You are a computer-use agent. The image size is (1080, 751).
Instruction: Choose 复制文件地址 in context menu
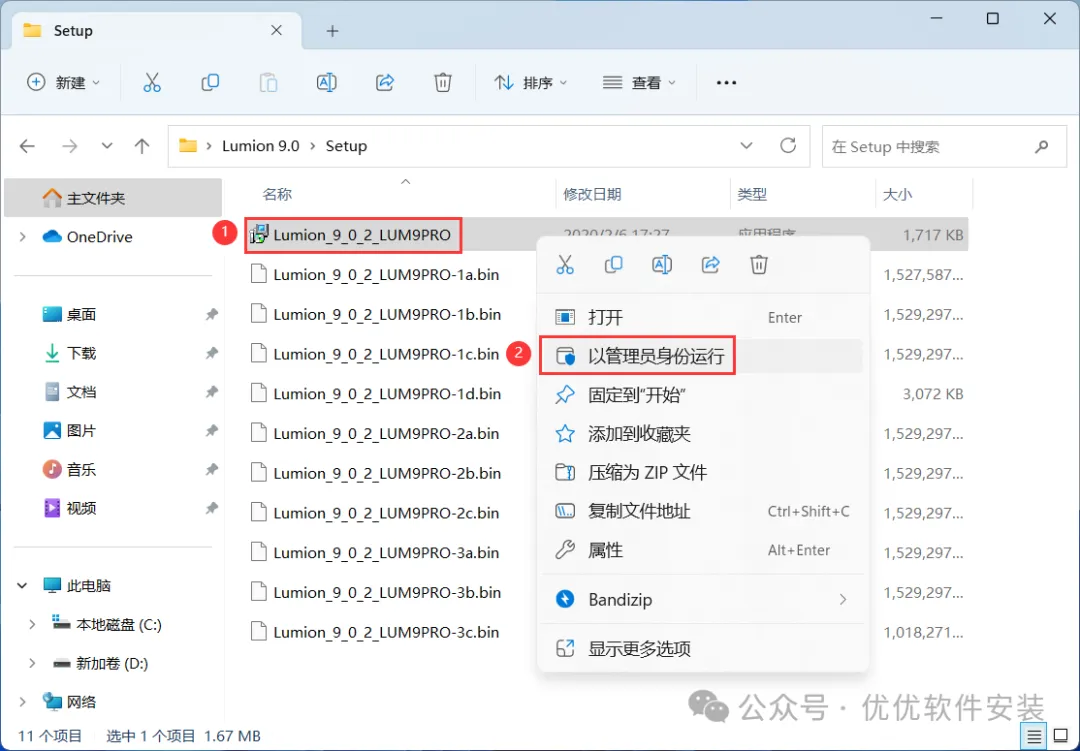pos(703,511)
